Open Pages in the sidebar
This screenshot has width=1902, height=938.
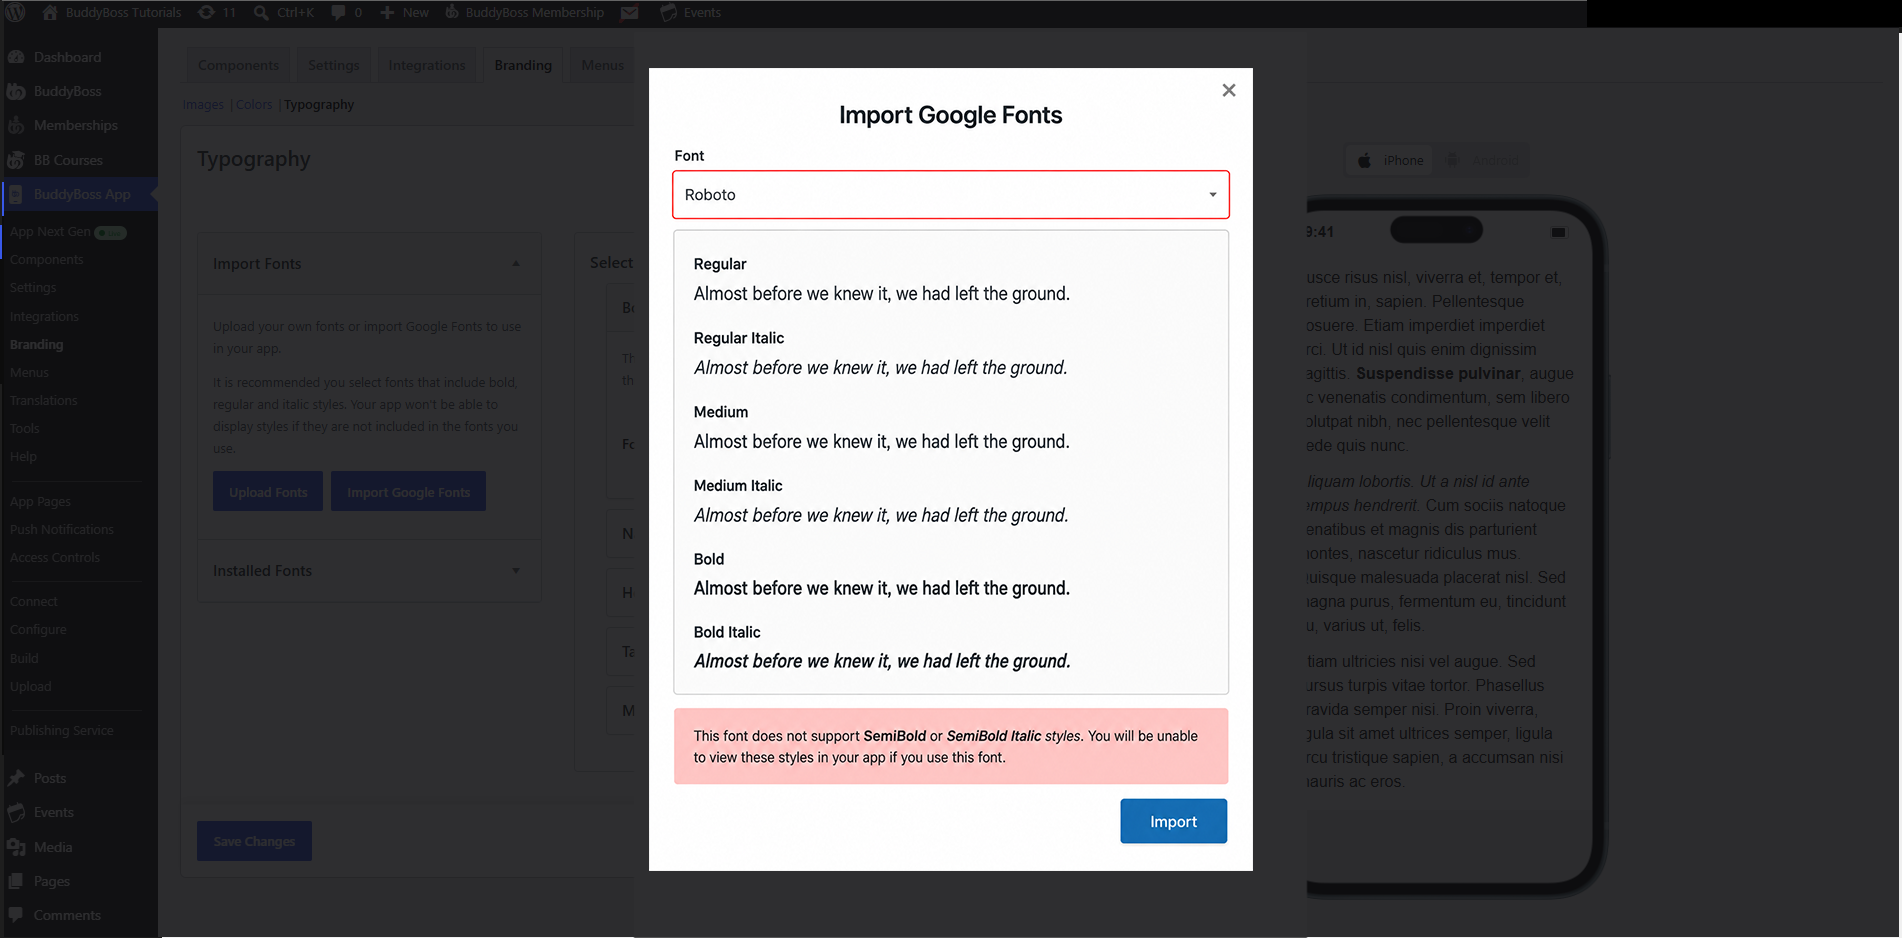click(x=51, y=881)
